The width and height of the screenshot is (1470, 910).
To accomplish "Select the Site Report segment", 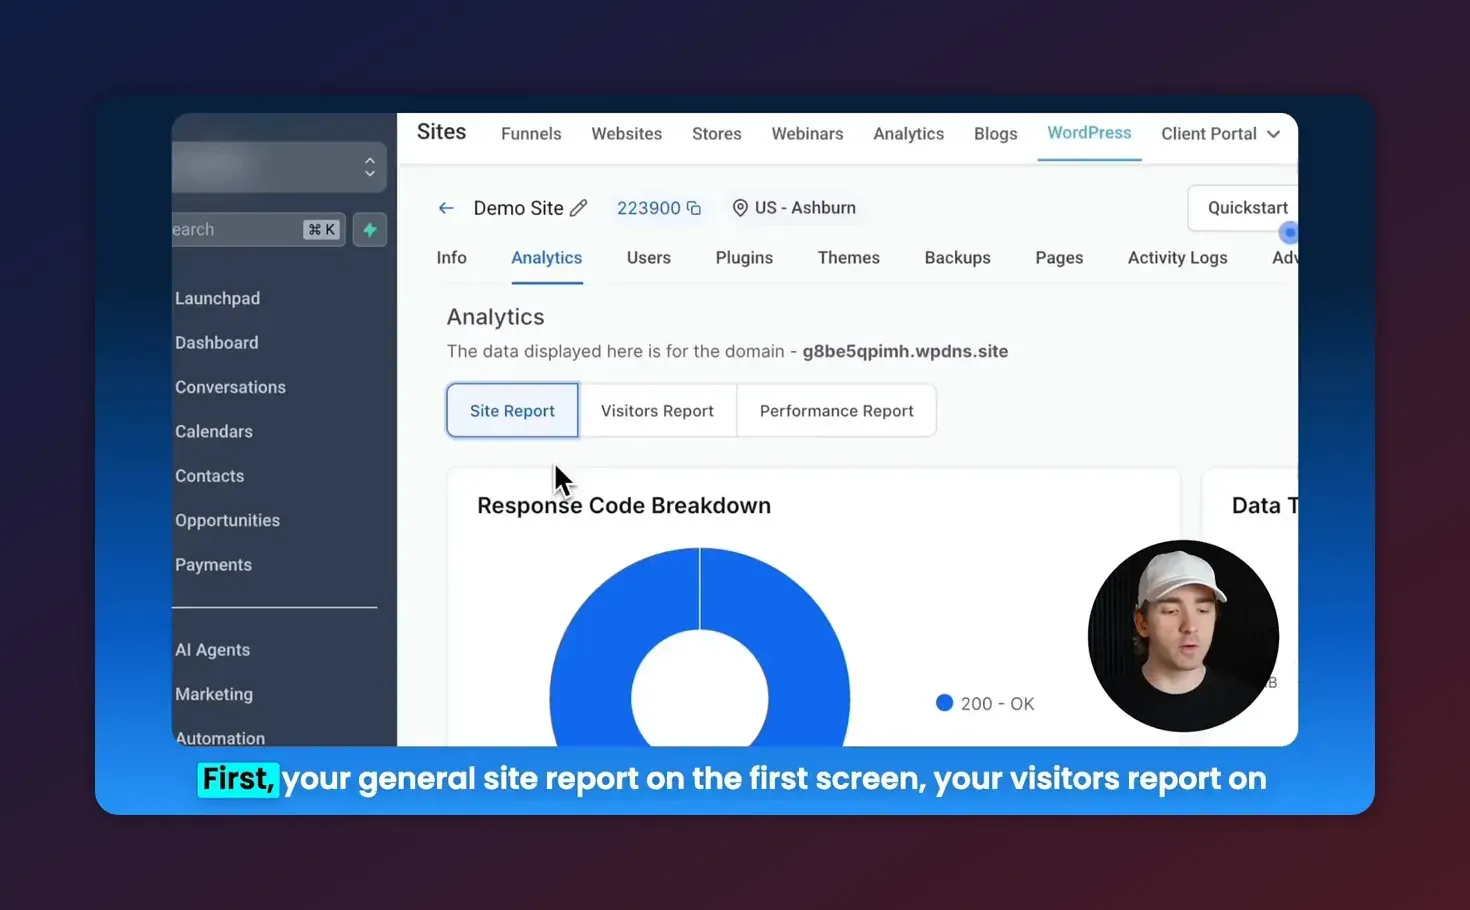I will pos(512,410).
